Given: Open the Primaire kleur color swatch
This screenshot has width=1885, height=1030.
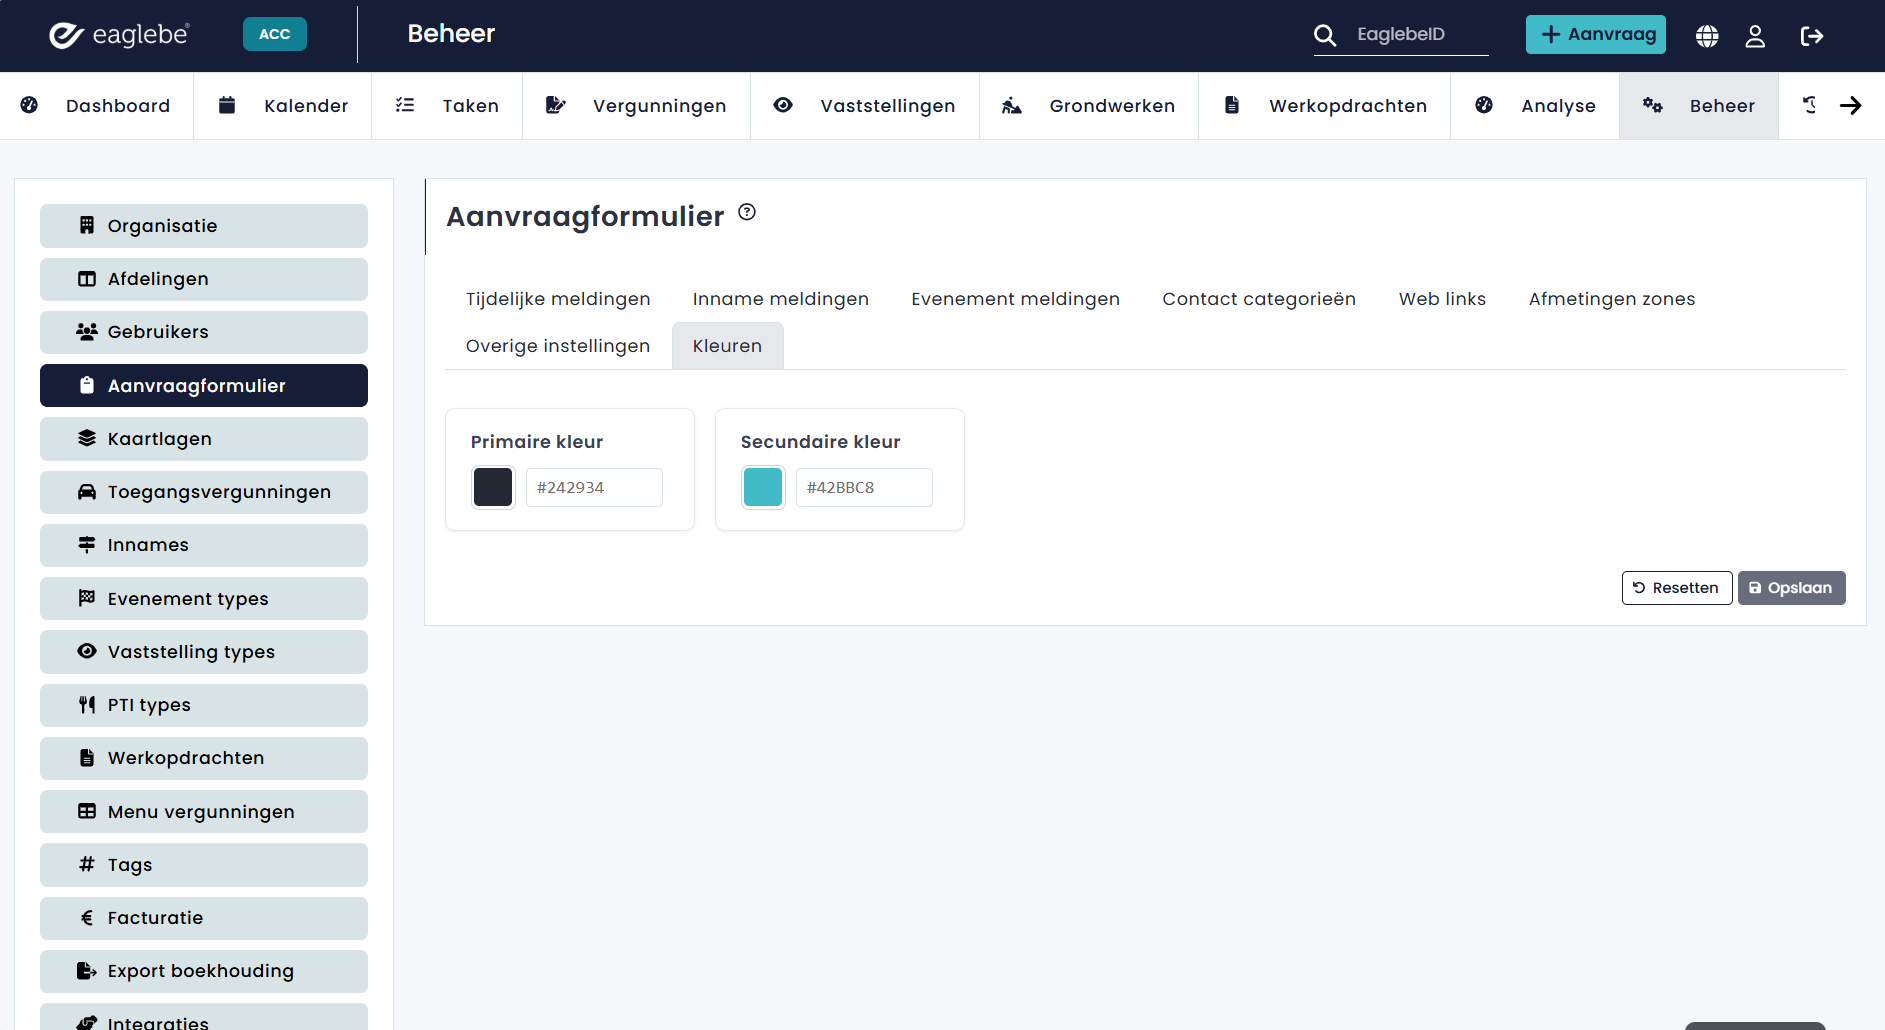Looking at the screenshot, I should [493, 487].
